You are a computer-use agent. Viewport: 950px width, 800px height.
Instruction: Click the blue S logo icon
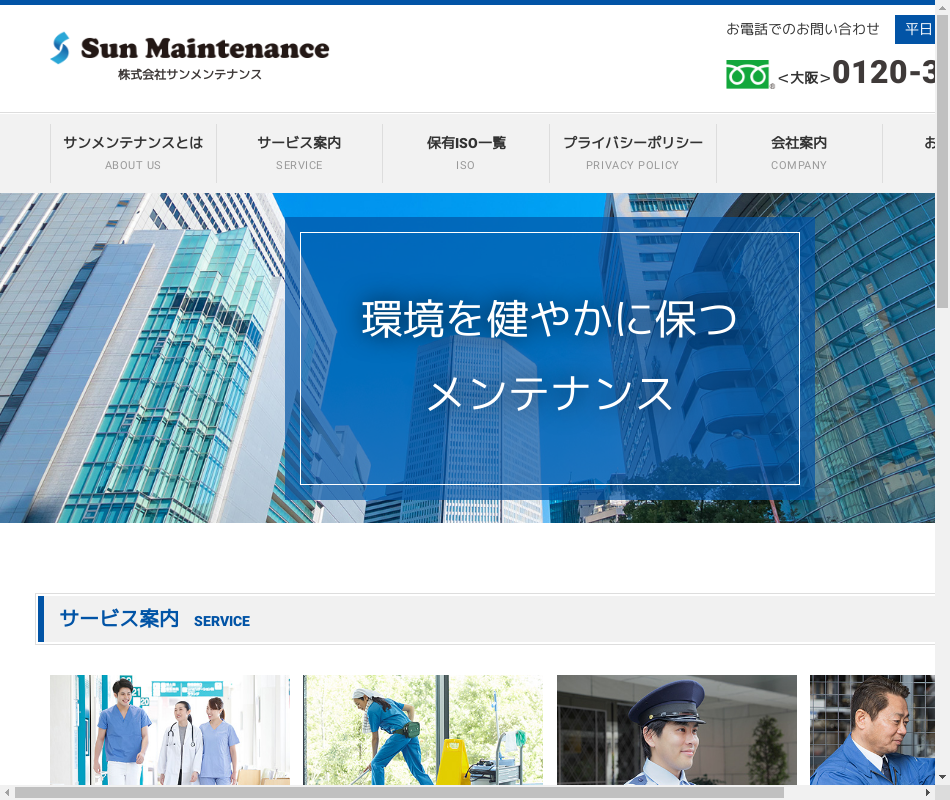tap(61, 48)
